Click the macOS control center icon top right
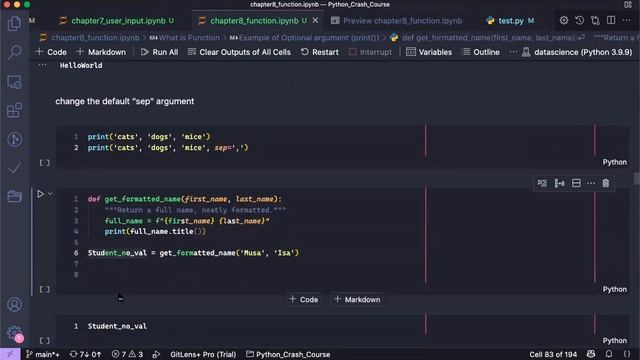The width and height of the screenshot is (640, 360). pyautogui.click(x=628, y=4)
